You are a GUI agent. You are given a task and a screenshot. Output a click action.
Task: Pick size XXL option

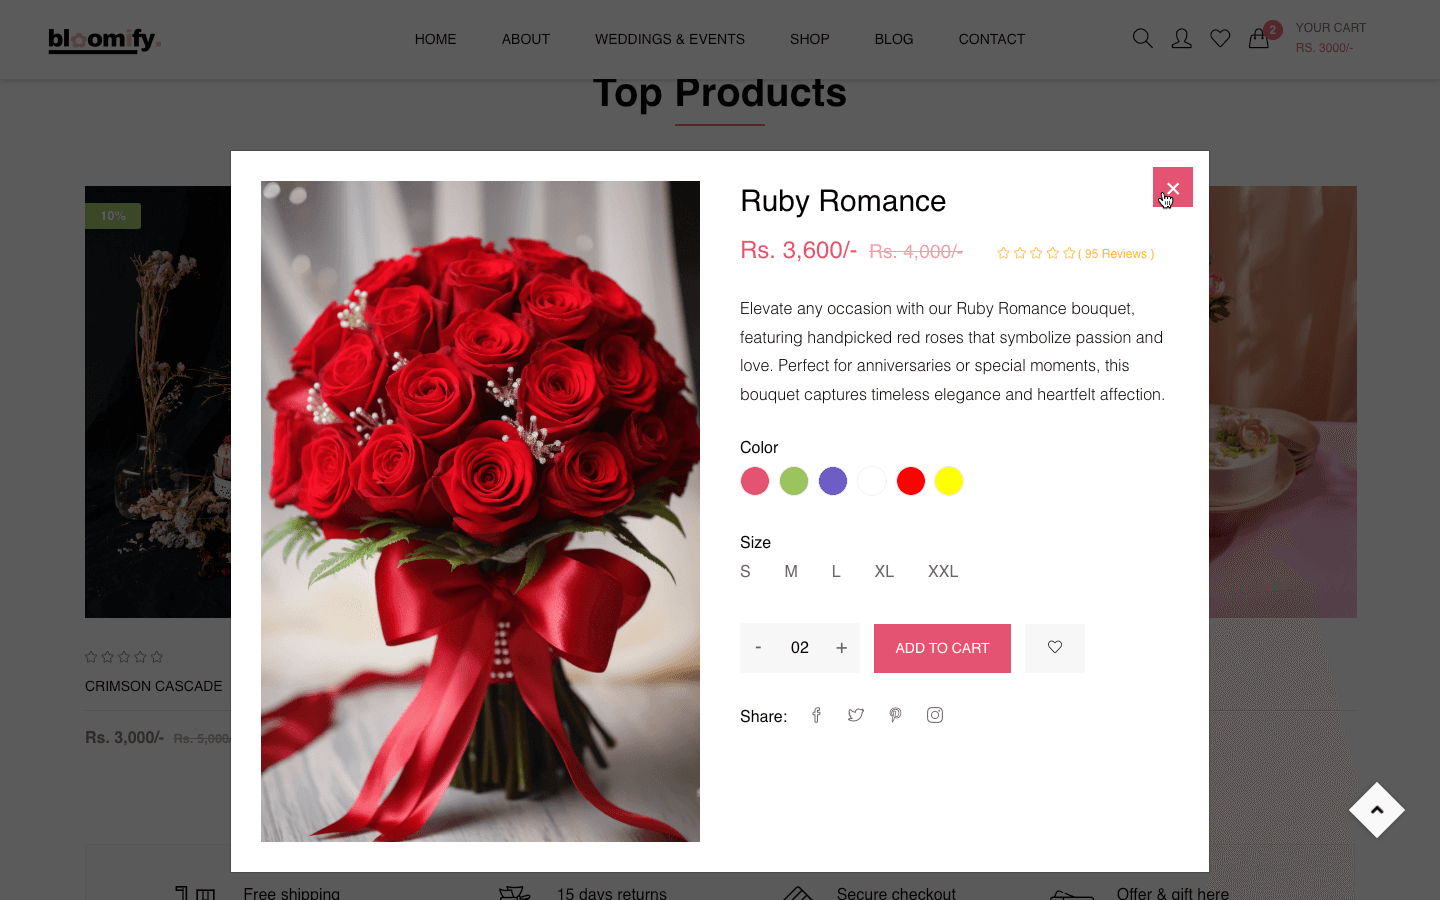pyautogui.click(x=943, y=571)
